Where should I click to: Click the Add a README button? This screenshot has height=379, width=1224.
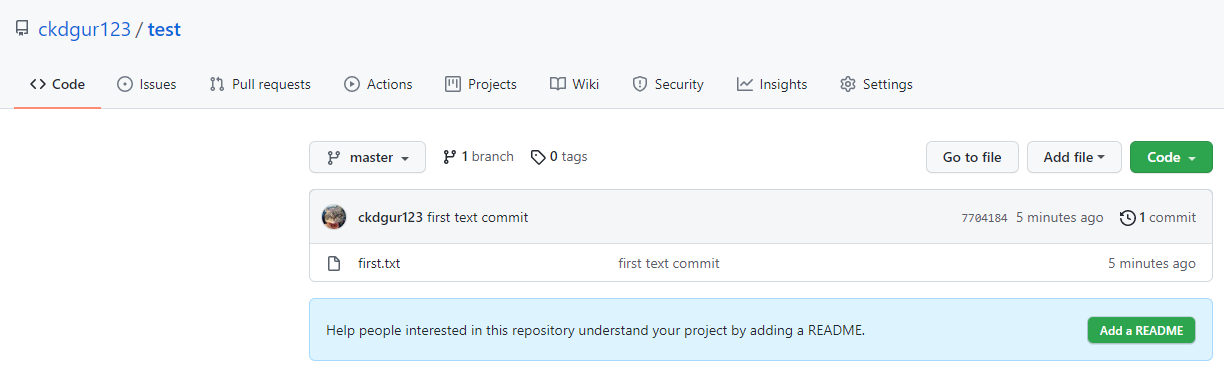tap(1141, 330)
